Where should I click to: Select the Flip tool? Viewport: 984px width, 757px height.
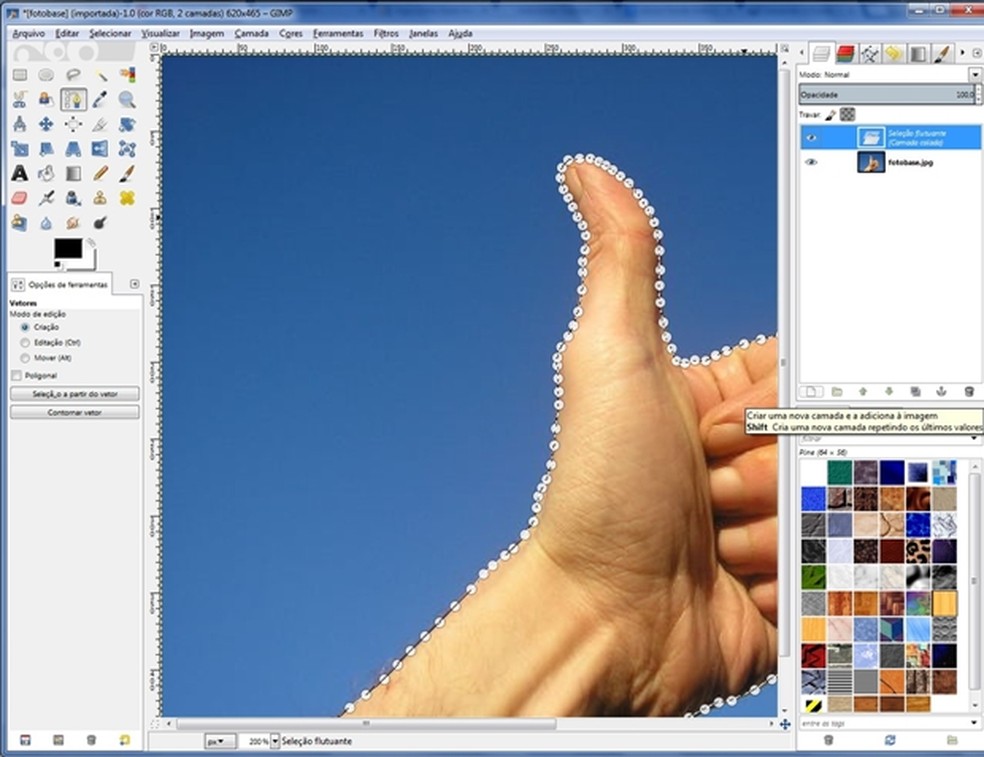(x=100, y=149)
